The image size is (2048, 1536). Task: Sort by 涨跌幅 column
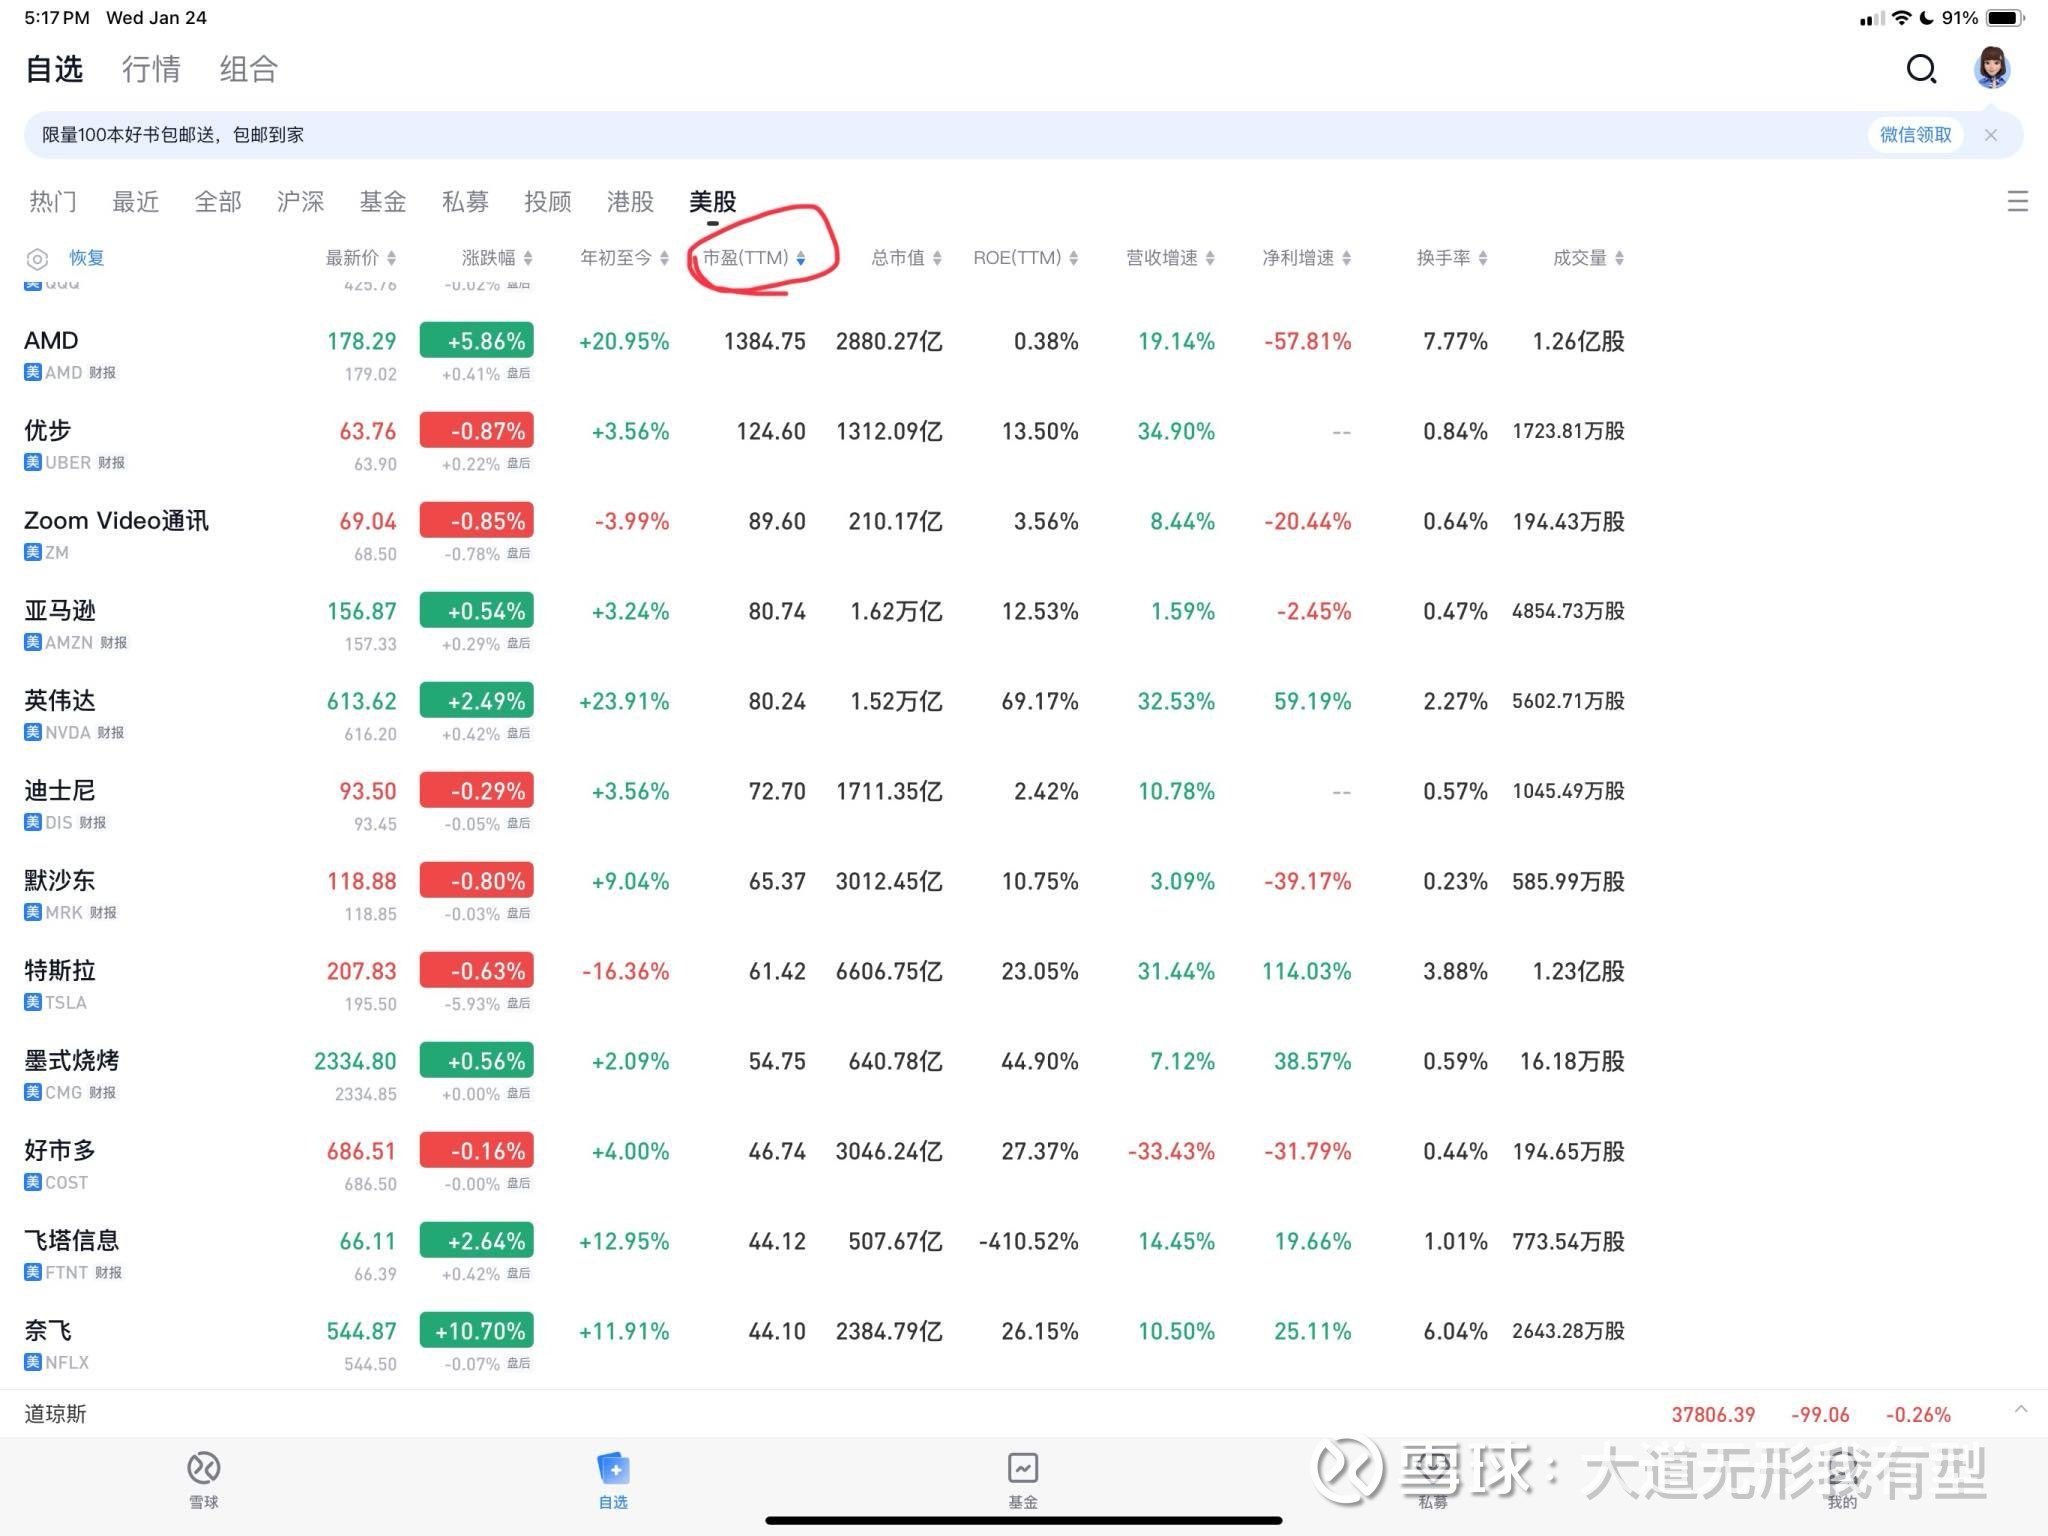click(497, 258)
